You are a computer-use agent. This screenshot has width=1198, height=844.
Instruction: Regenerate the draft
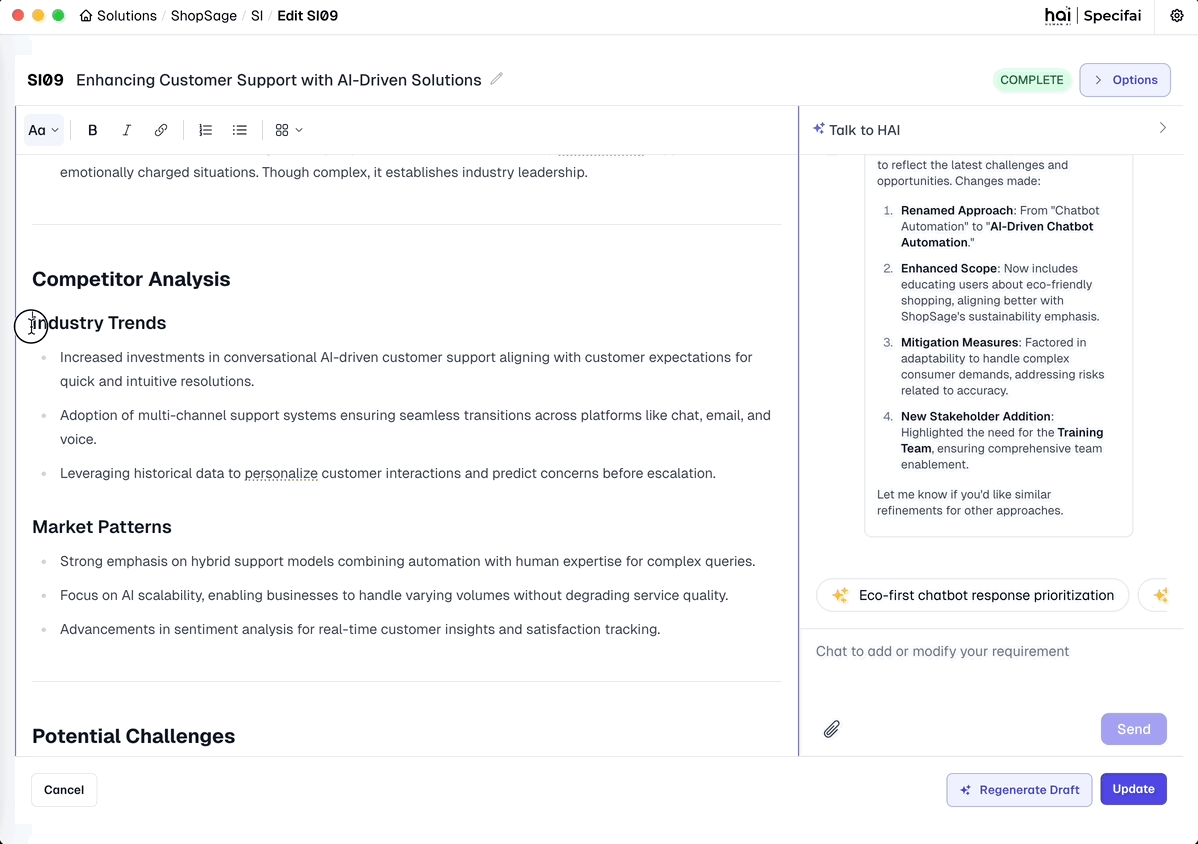click(x=1019, y=789)
